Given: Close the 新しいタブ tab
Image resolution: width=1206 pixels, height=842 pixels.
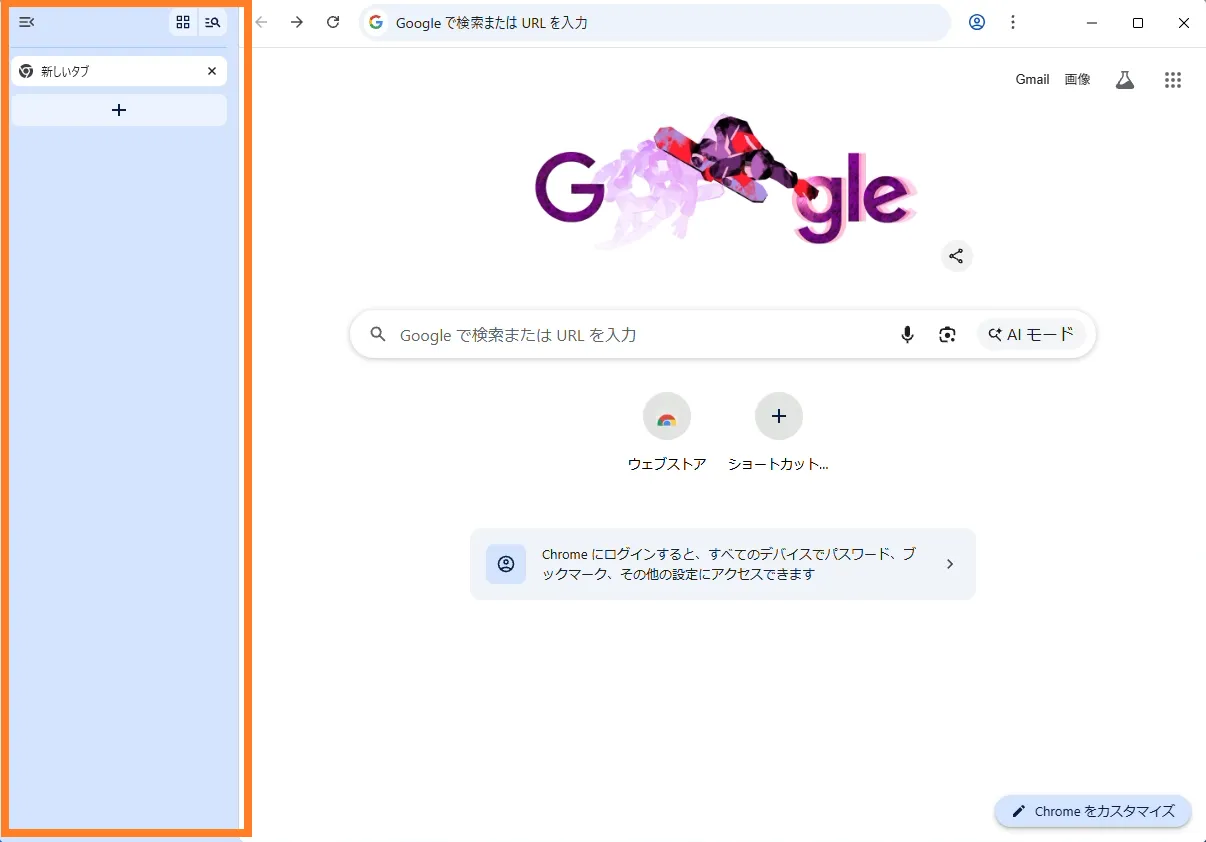Looking at the screenshot, I should (212, 71).
